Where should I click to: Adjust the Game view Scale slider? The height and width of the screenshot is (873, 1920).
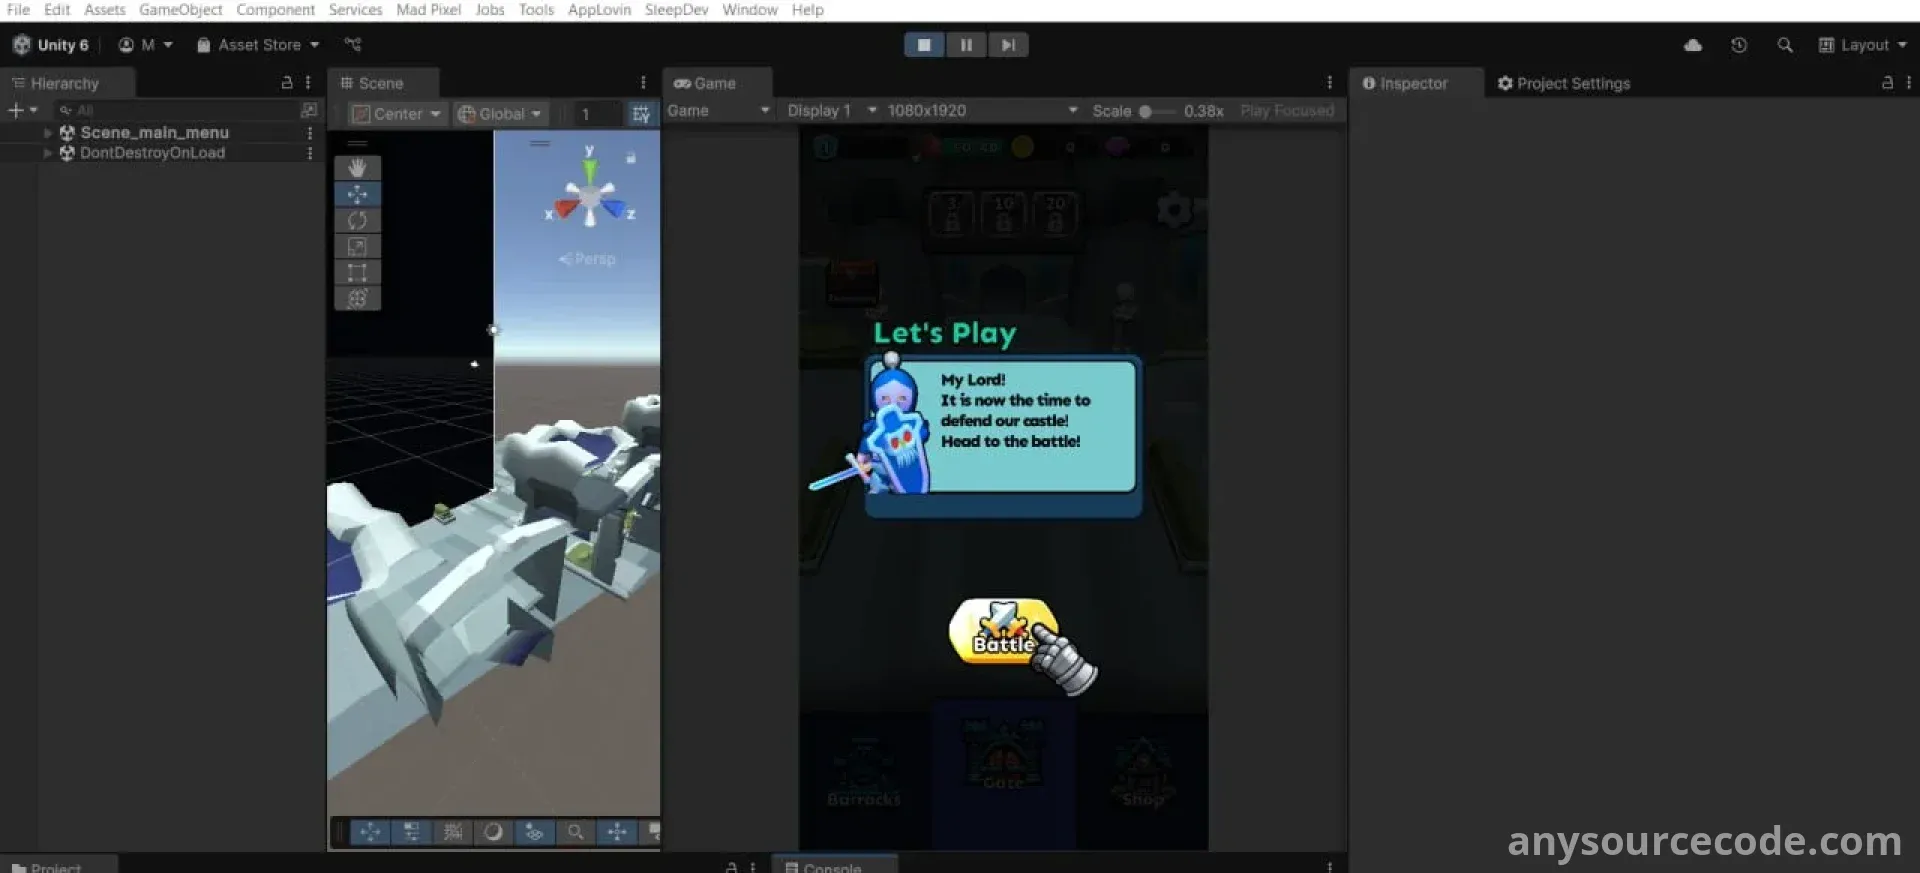pyautogui.click(x=1147, y=111)
